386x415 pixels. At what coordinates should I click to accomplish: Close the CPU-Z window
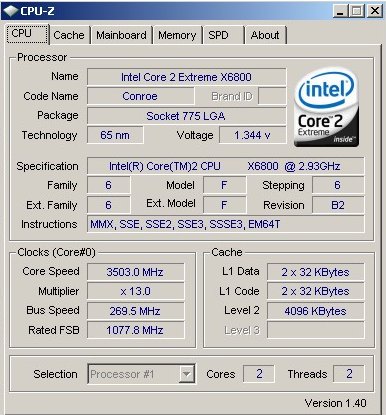click(375, 11)
